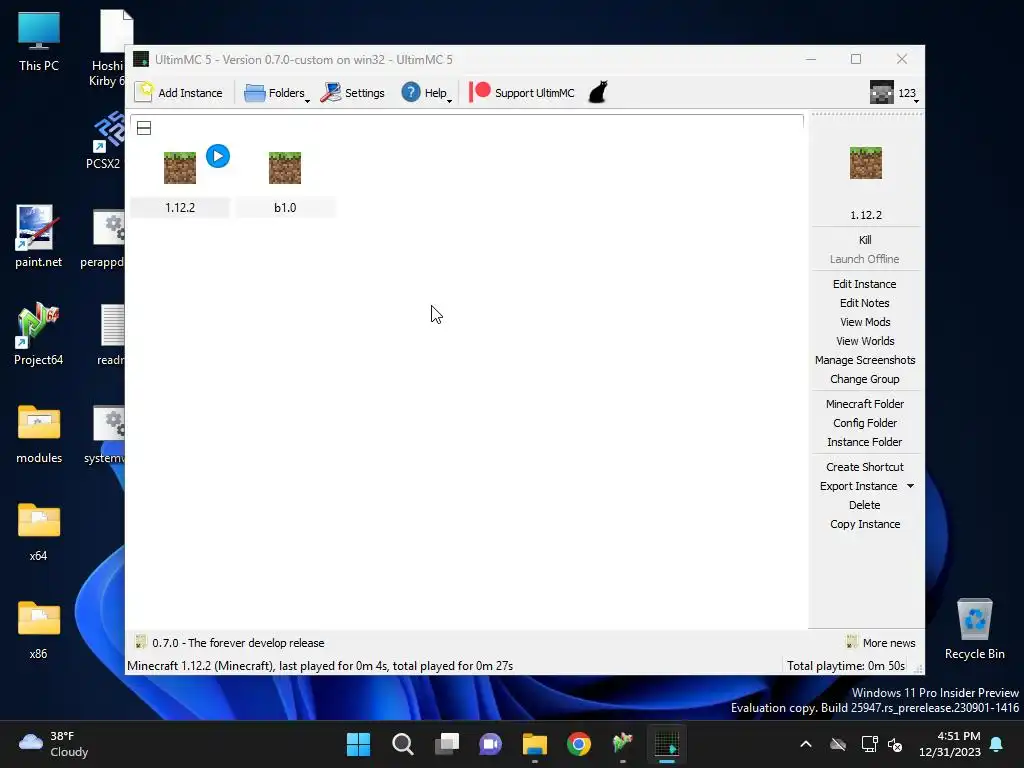
Task: Click the 1.12.2 name in side panel
Action: coord(865,215)
